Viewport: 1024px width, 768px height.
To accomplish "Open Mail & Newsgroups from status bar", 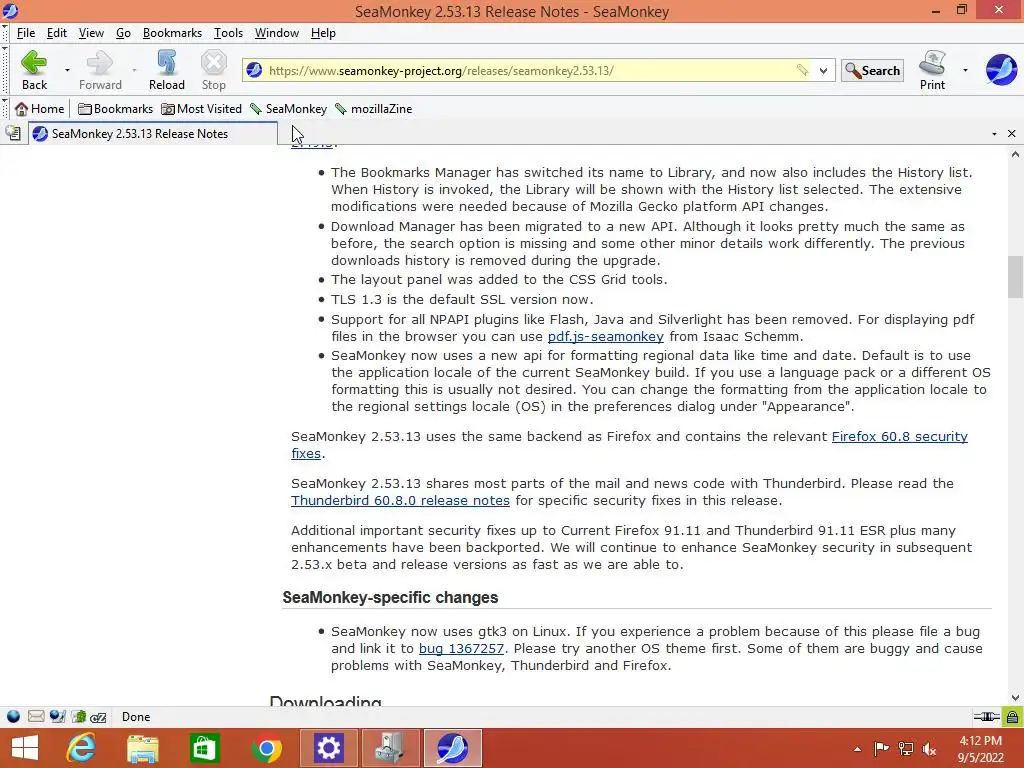I will point(36,716).
